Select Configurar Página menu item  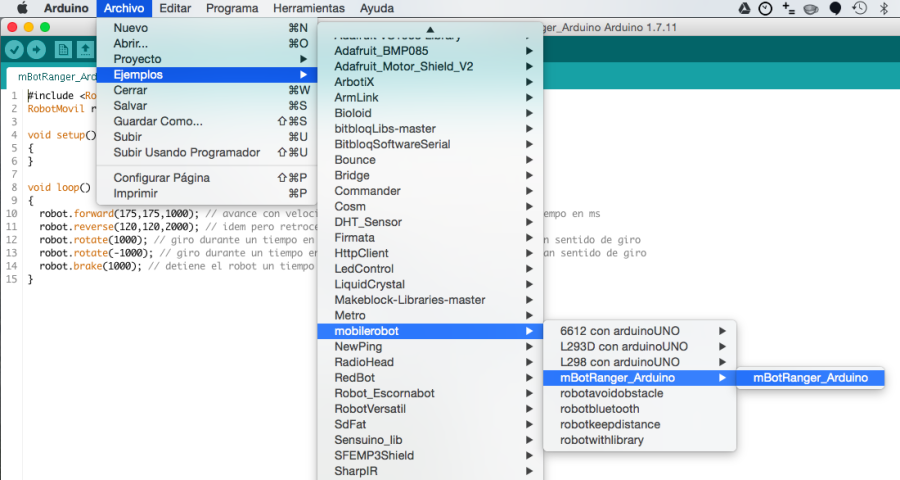(x=207, y=177)
